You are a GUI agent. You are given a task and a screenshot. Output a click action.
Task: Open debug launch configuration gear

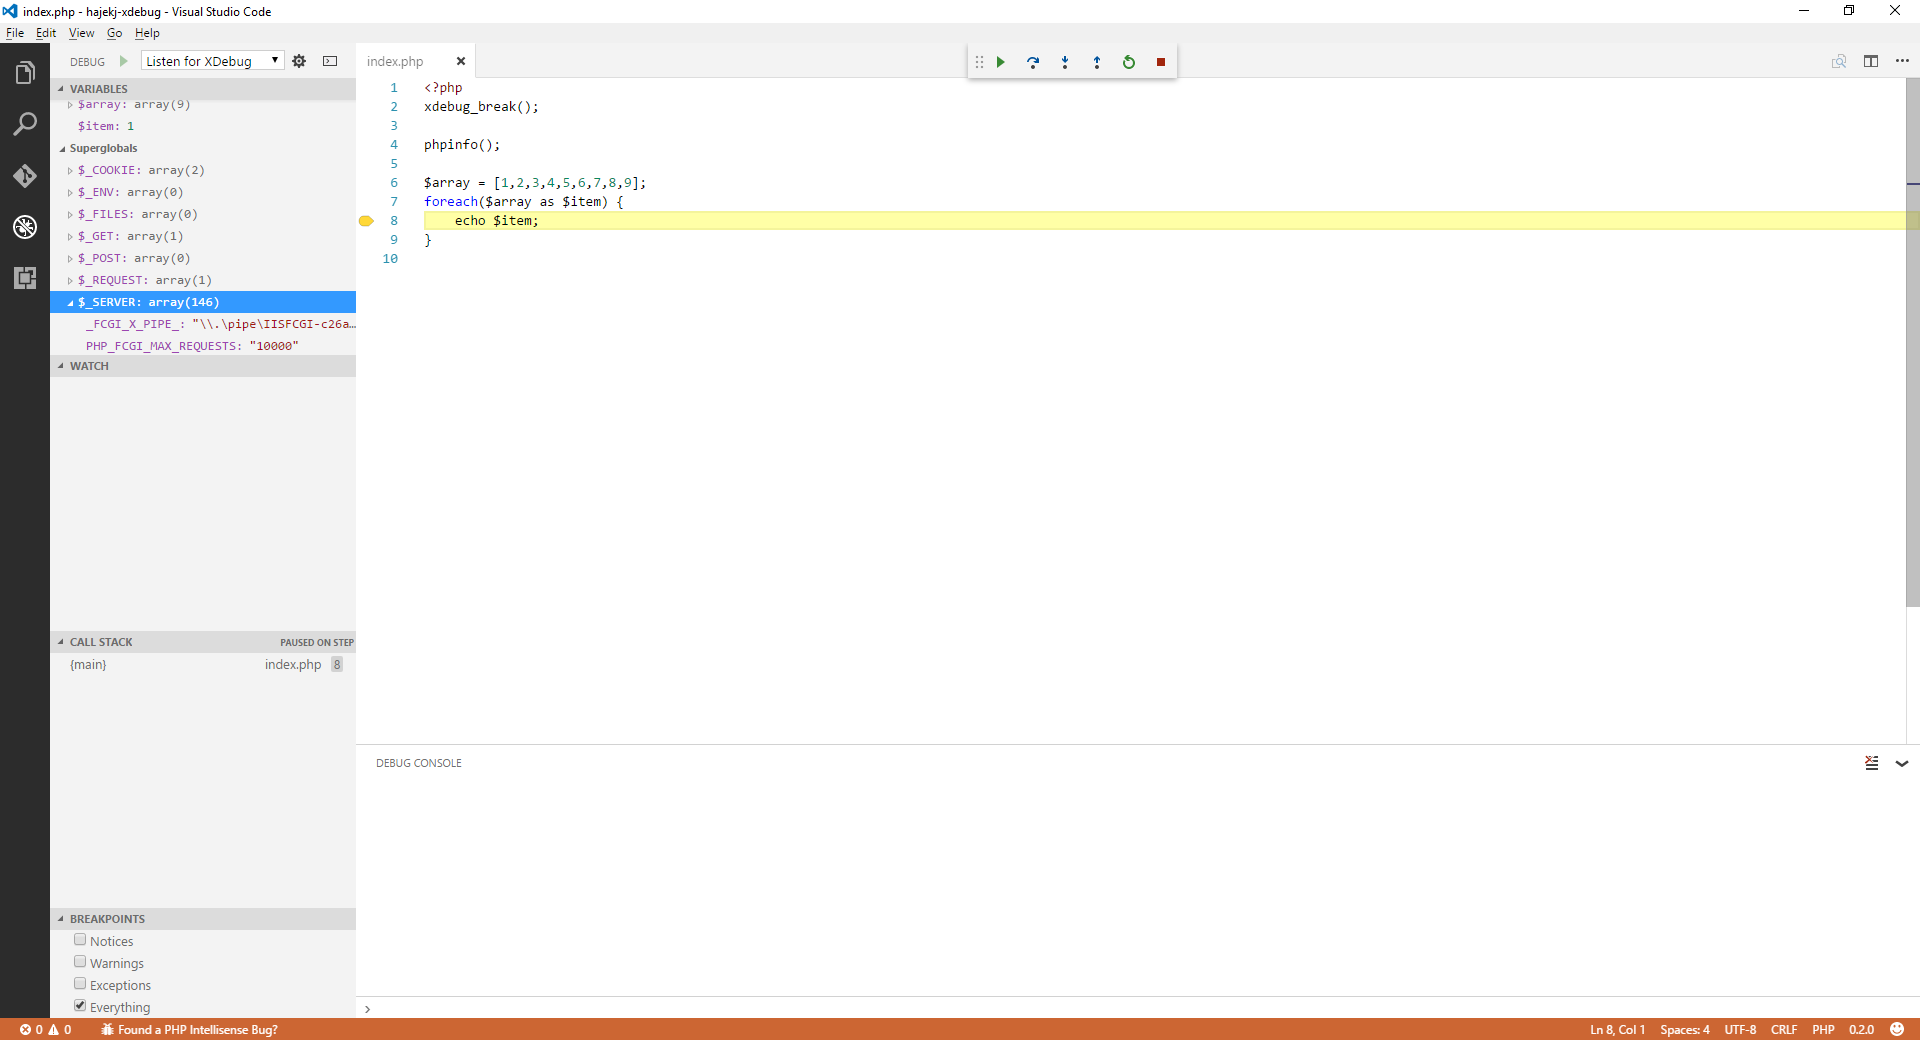[299, 61]
